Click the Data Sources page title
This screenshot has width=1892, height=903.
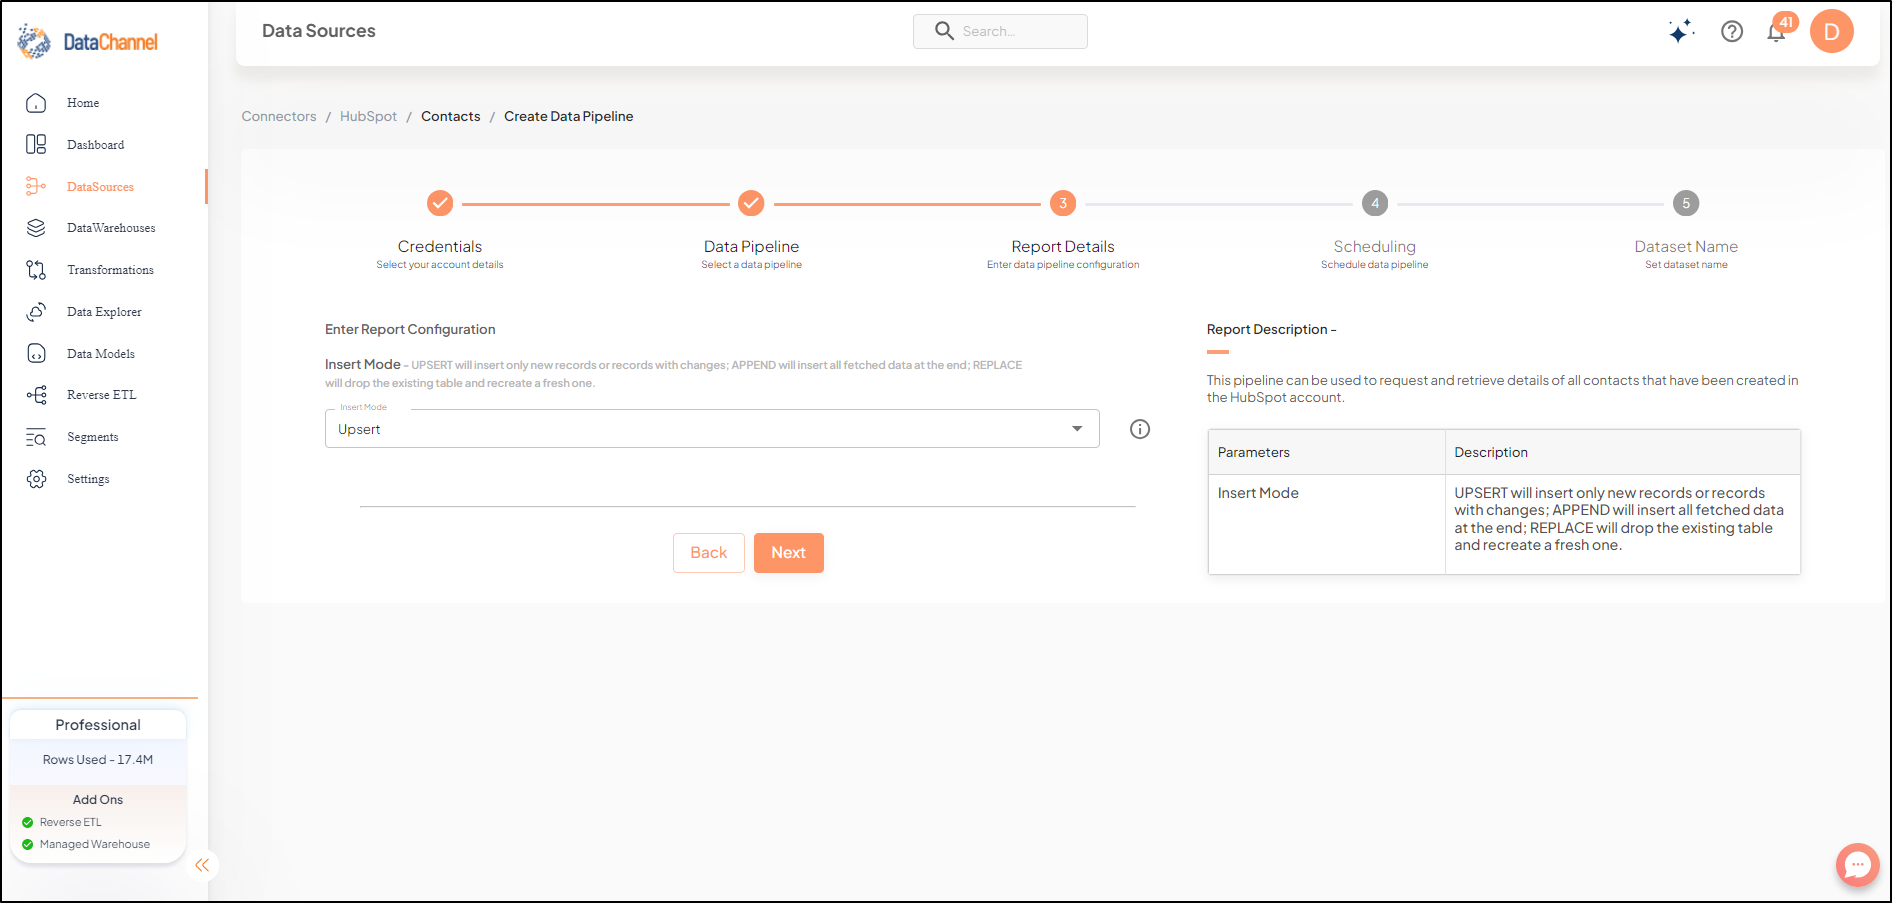(x=319, y=31)
